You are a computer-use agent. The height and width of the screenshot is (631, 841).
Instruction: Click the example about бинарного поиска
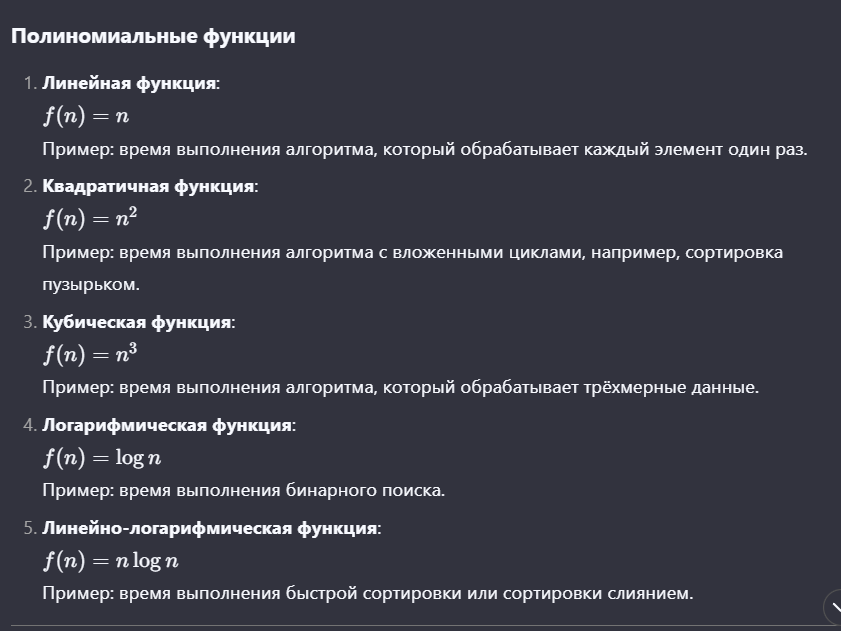click(x=244, y=490)
